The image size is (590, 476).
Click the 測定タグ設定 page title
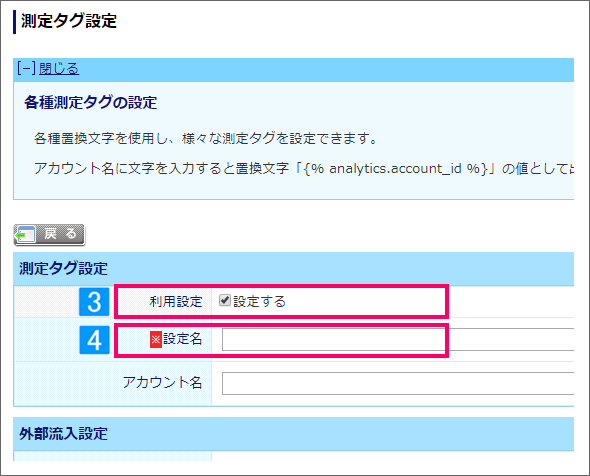69,21
